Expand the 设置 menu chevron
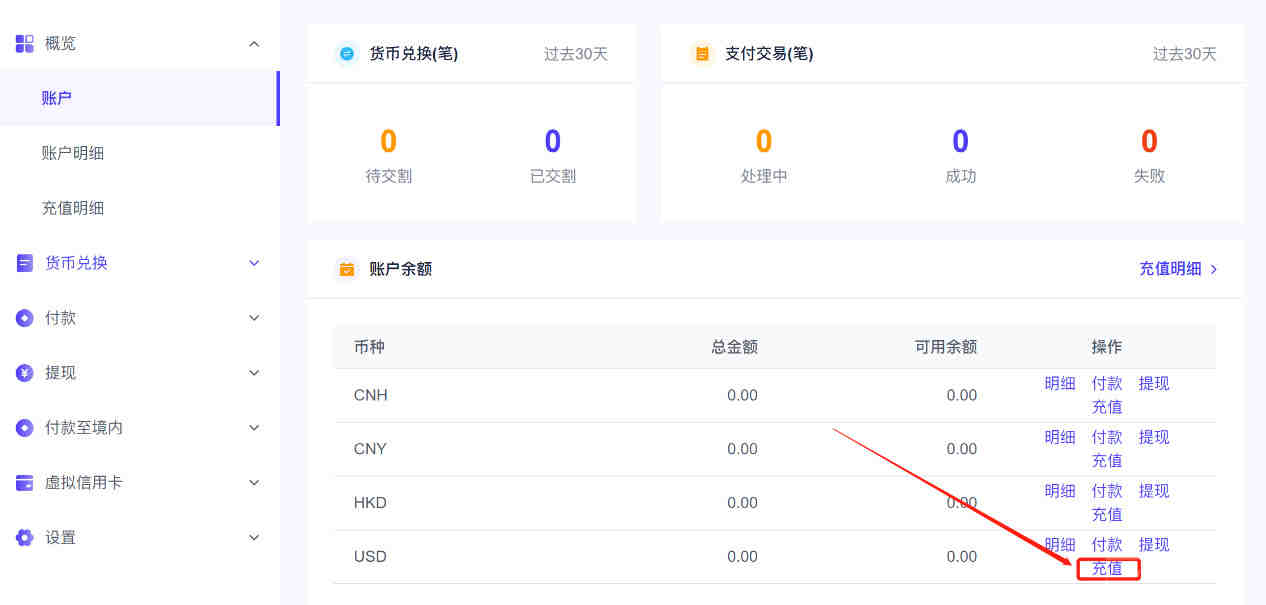The width and height of the screenshot is (1266, 605). click(x=254, y=538)
